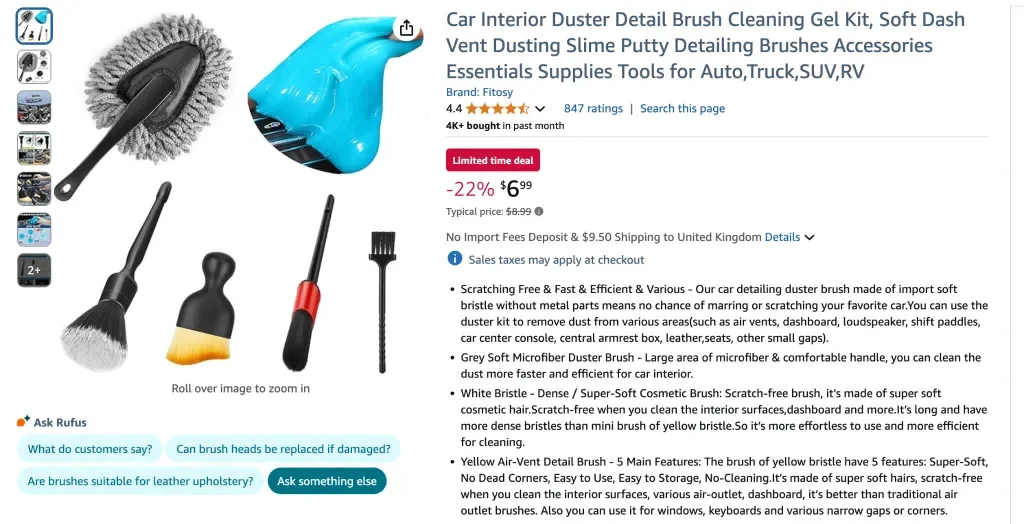Select the third thumbnail showing car interior
Screen dimensions: 1024x524
tap(34, 108)
